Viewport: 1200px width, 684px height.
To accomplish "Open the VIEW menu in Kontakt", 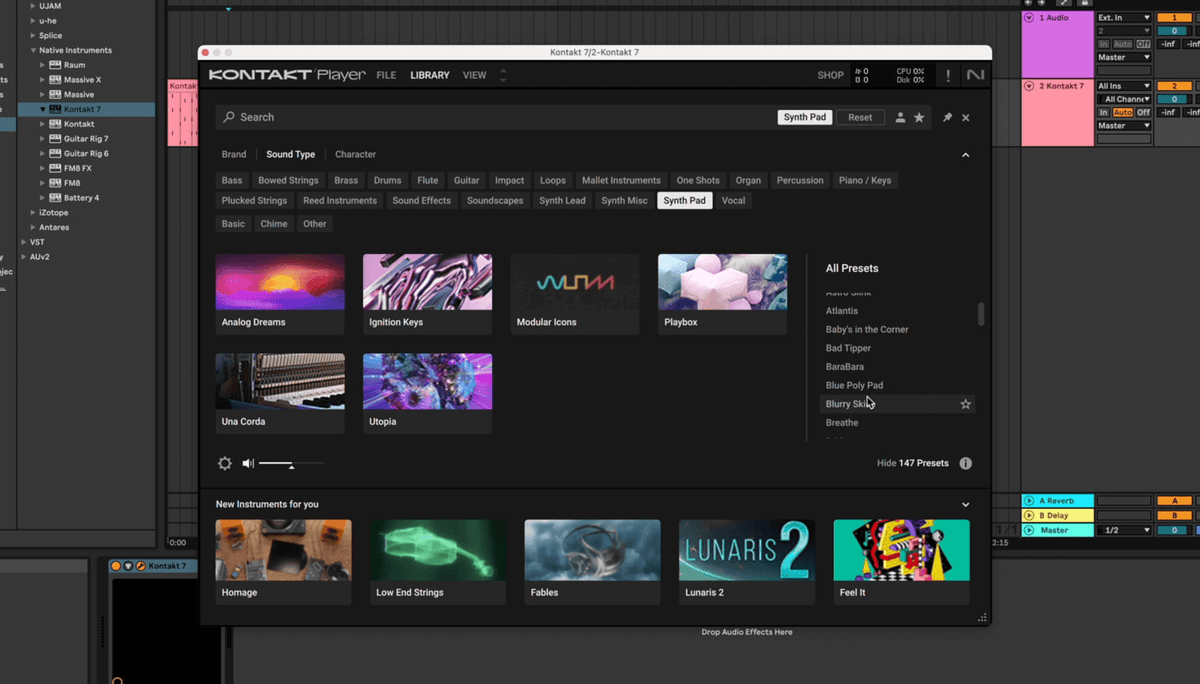I will (475, 75).
